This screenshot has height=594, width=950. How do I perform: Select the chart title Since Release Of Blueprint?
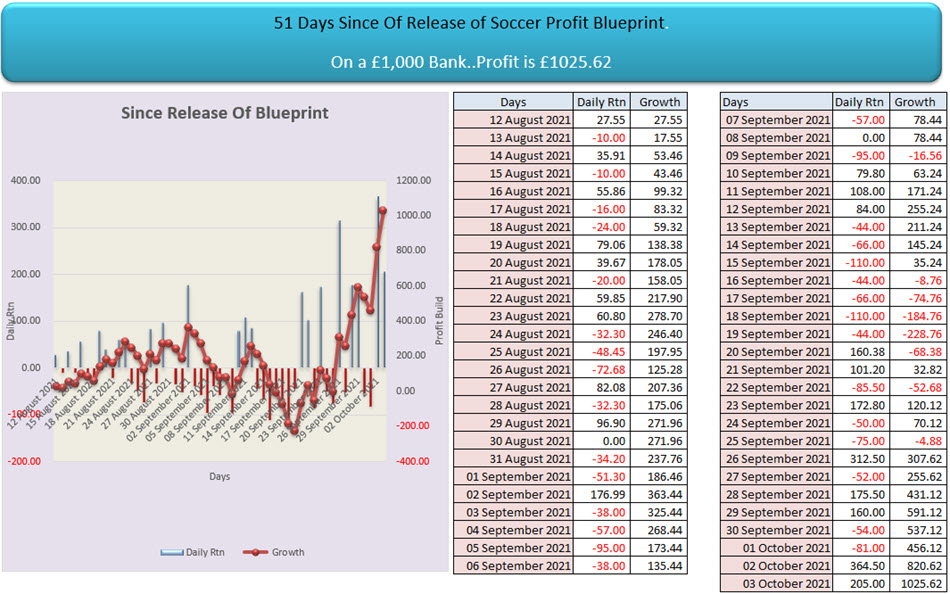(224, 113)
